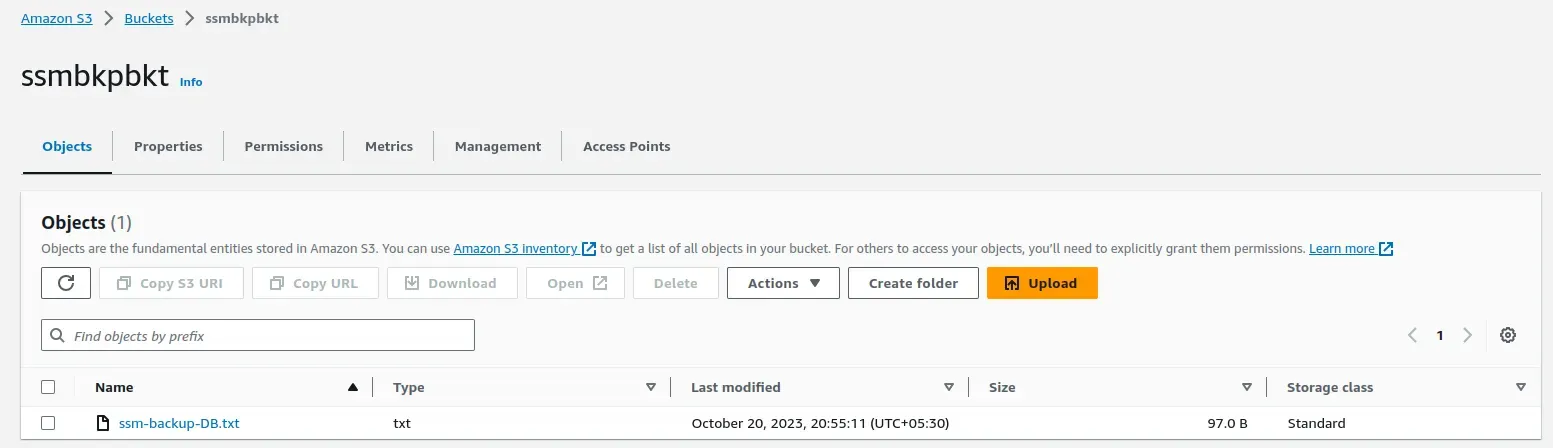Click the search magnifier icon in prefix field
Viewport: 1553px width, 448px height.
click(x=58, y=336)
